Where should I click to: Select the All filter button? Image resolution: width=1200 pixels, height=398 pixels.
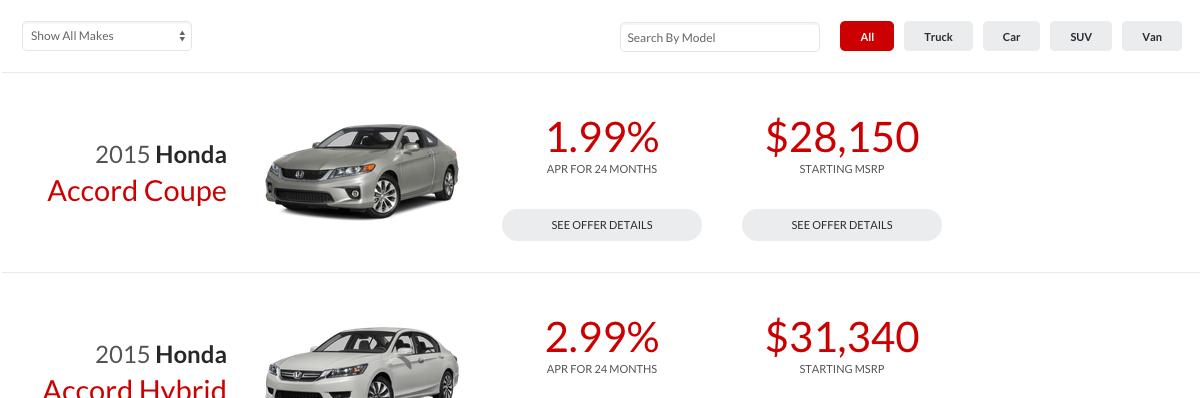point(867,37)
